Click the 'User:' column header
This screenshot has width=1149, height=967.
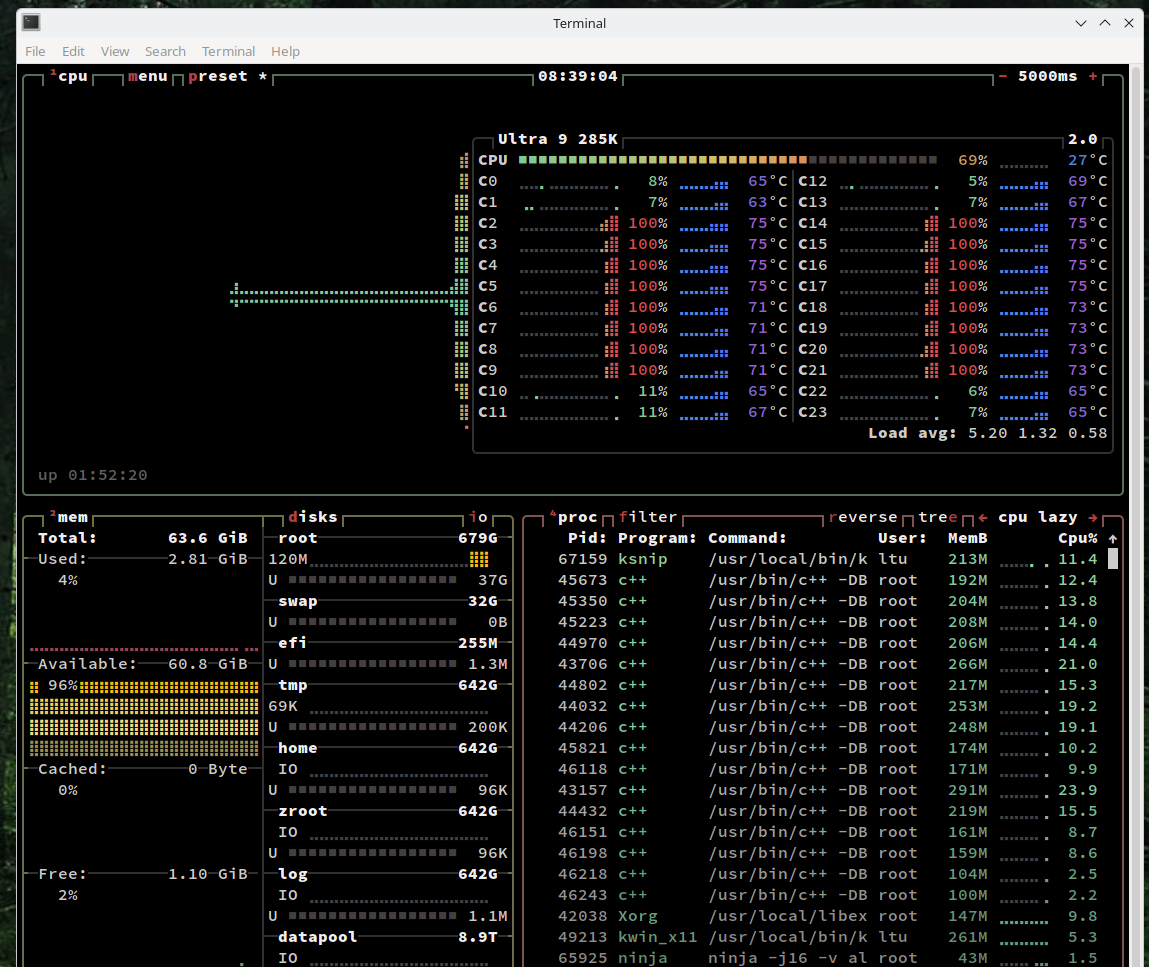pos(902,538)
